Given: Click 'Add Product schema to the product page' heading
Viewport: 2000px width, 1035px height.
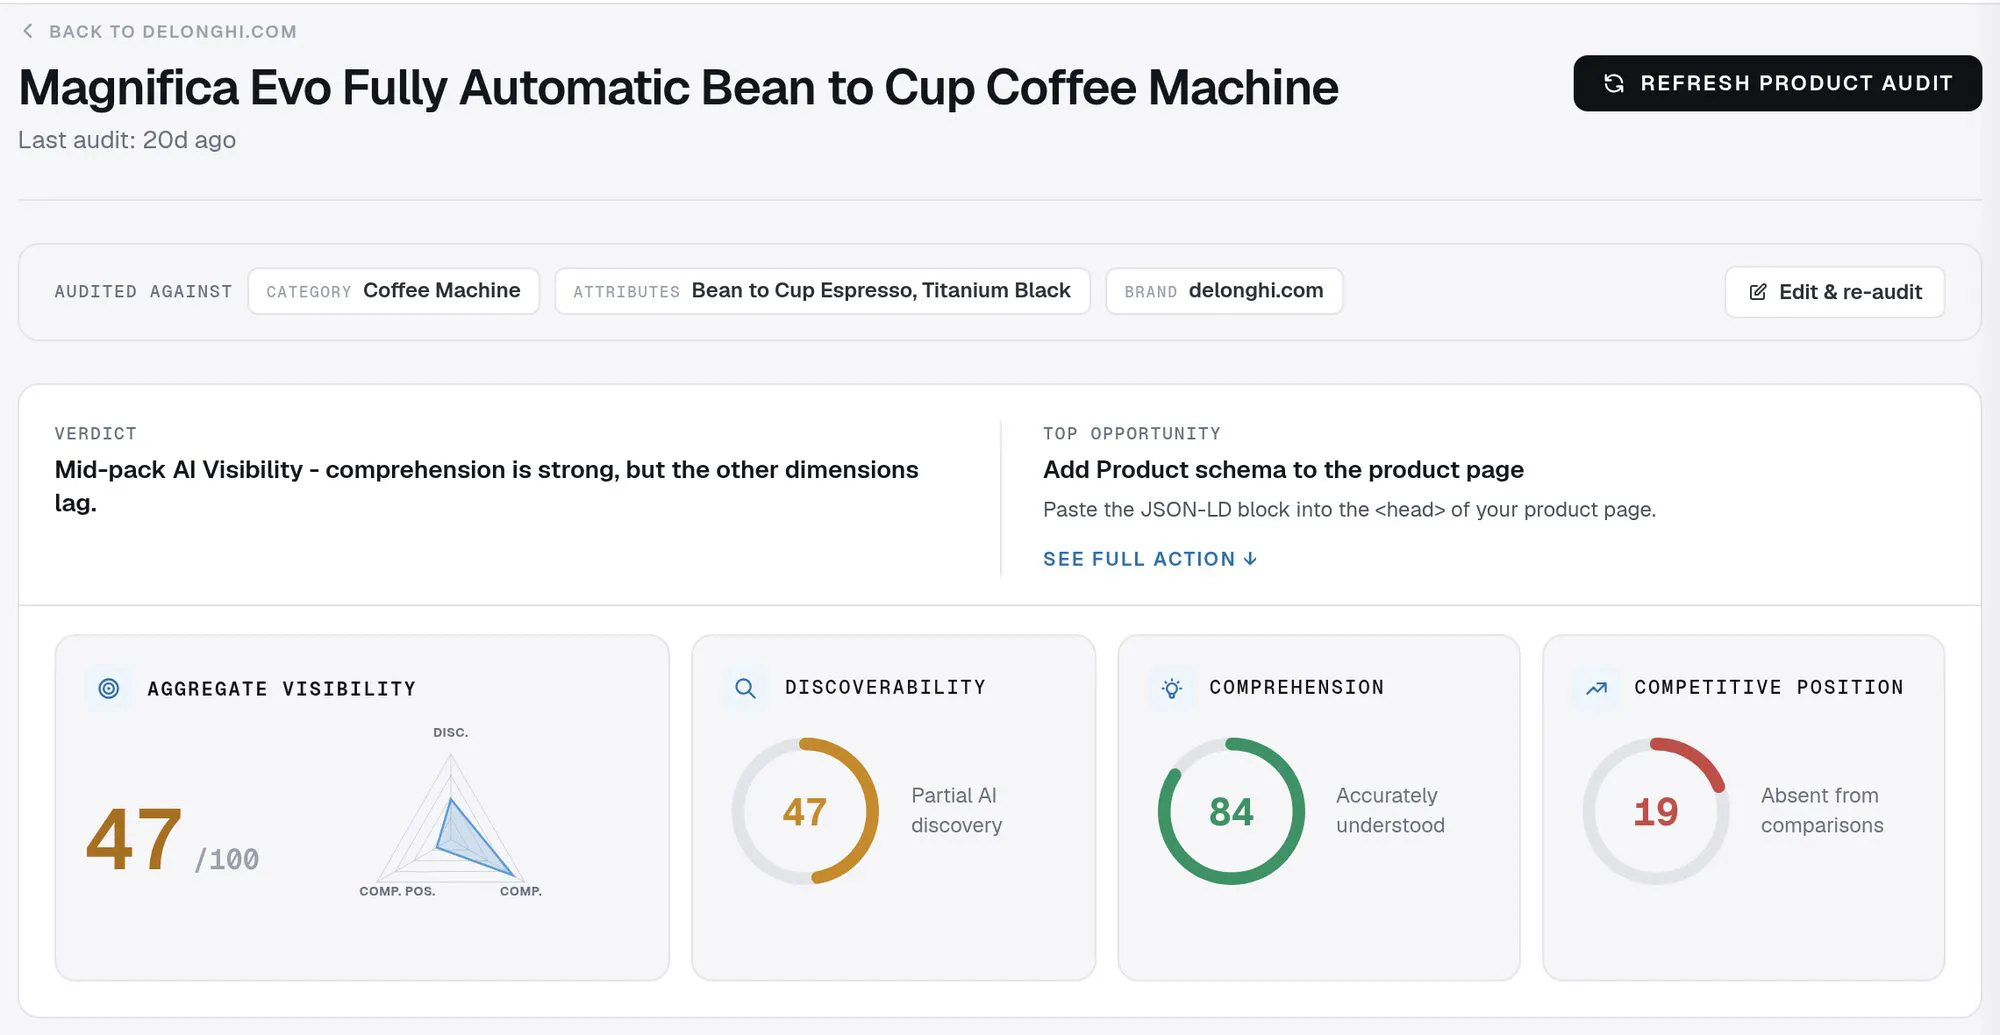Looking at the screenshot, I should 1283,470.
